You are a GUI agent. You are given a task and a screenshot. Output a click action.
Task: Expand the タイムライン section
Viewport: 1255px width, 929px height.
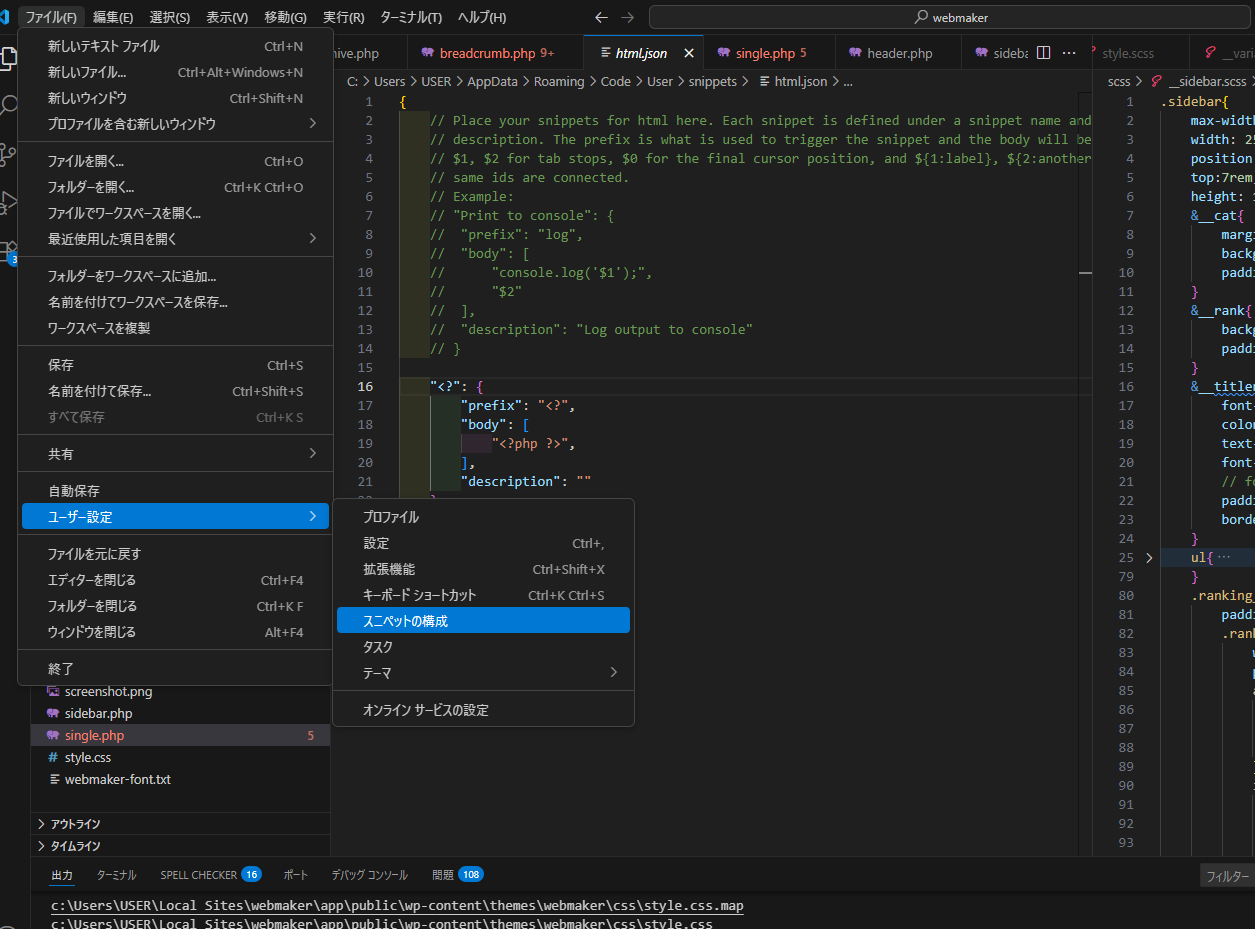[x=75, y=846]
